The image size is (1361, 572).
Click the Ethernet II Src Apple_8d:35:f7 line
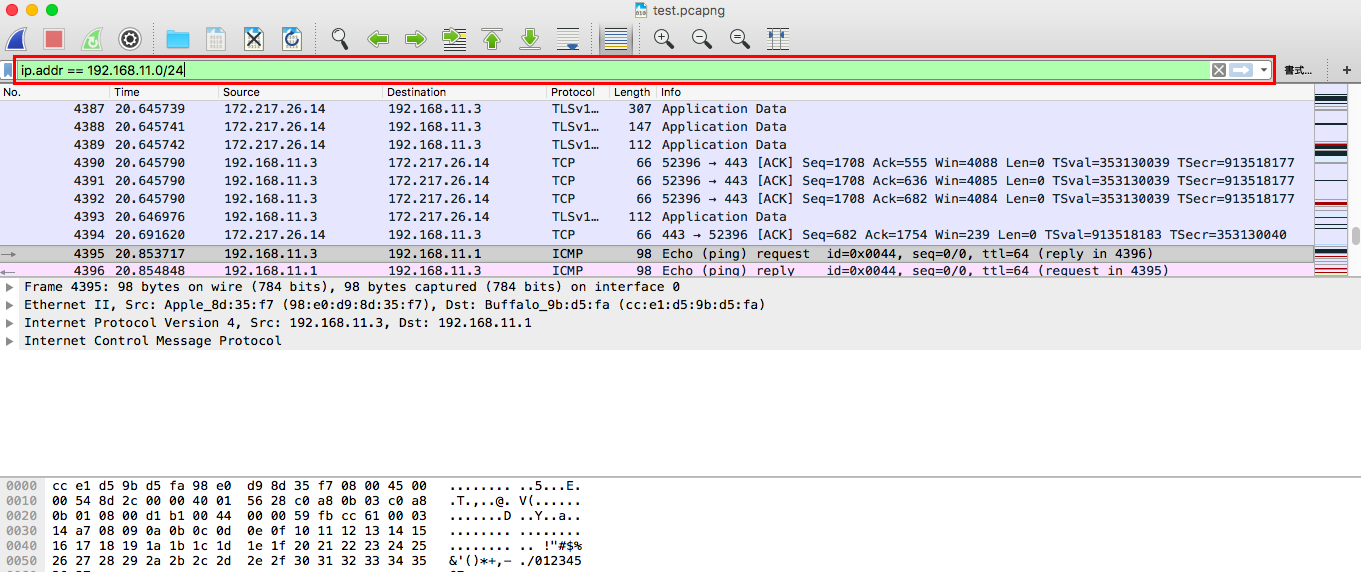click(395, 305)
